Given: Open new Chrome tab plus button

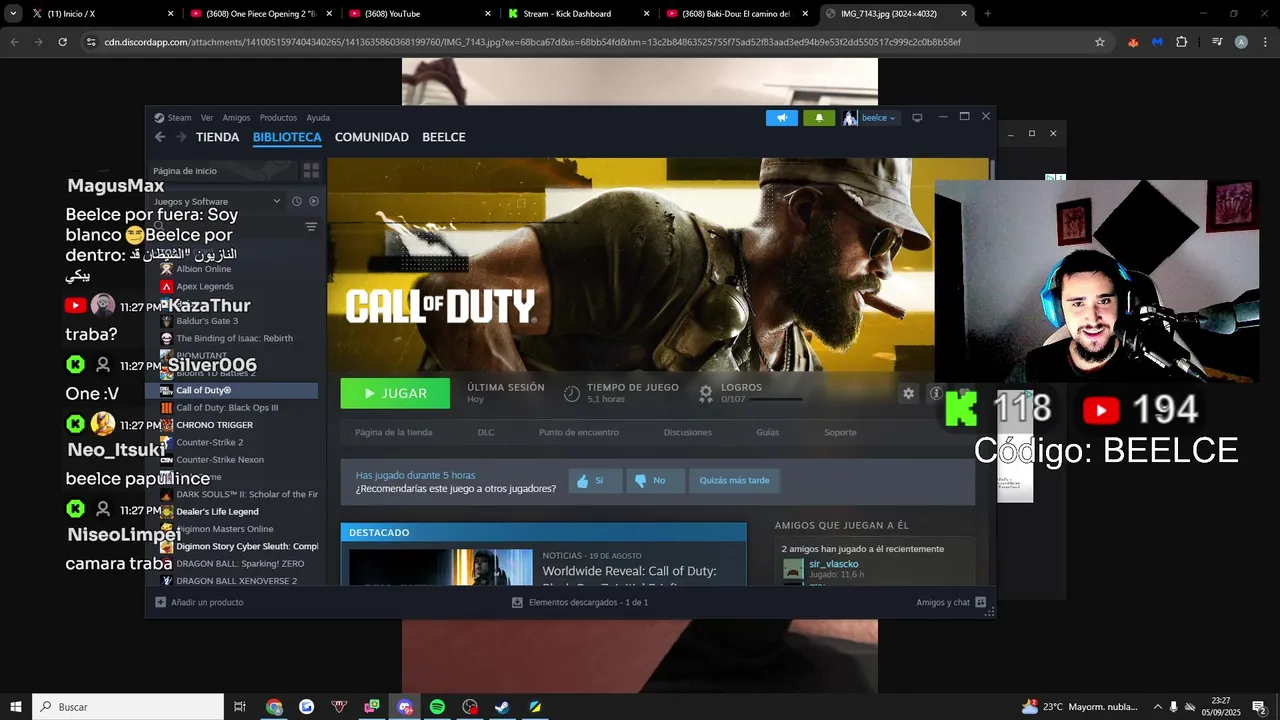Looking at the screenshot, I should pos(988,14).
